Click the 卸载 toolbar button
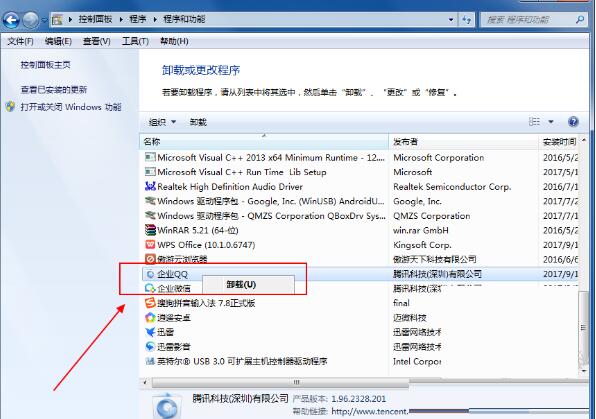596x419 pixels. [198, 122]
